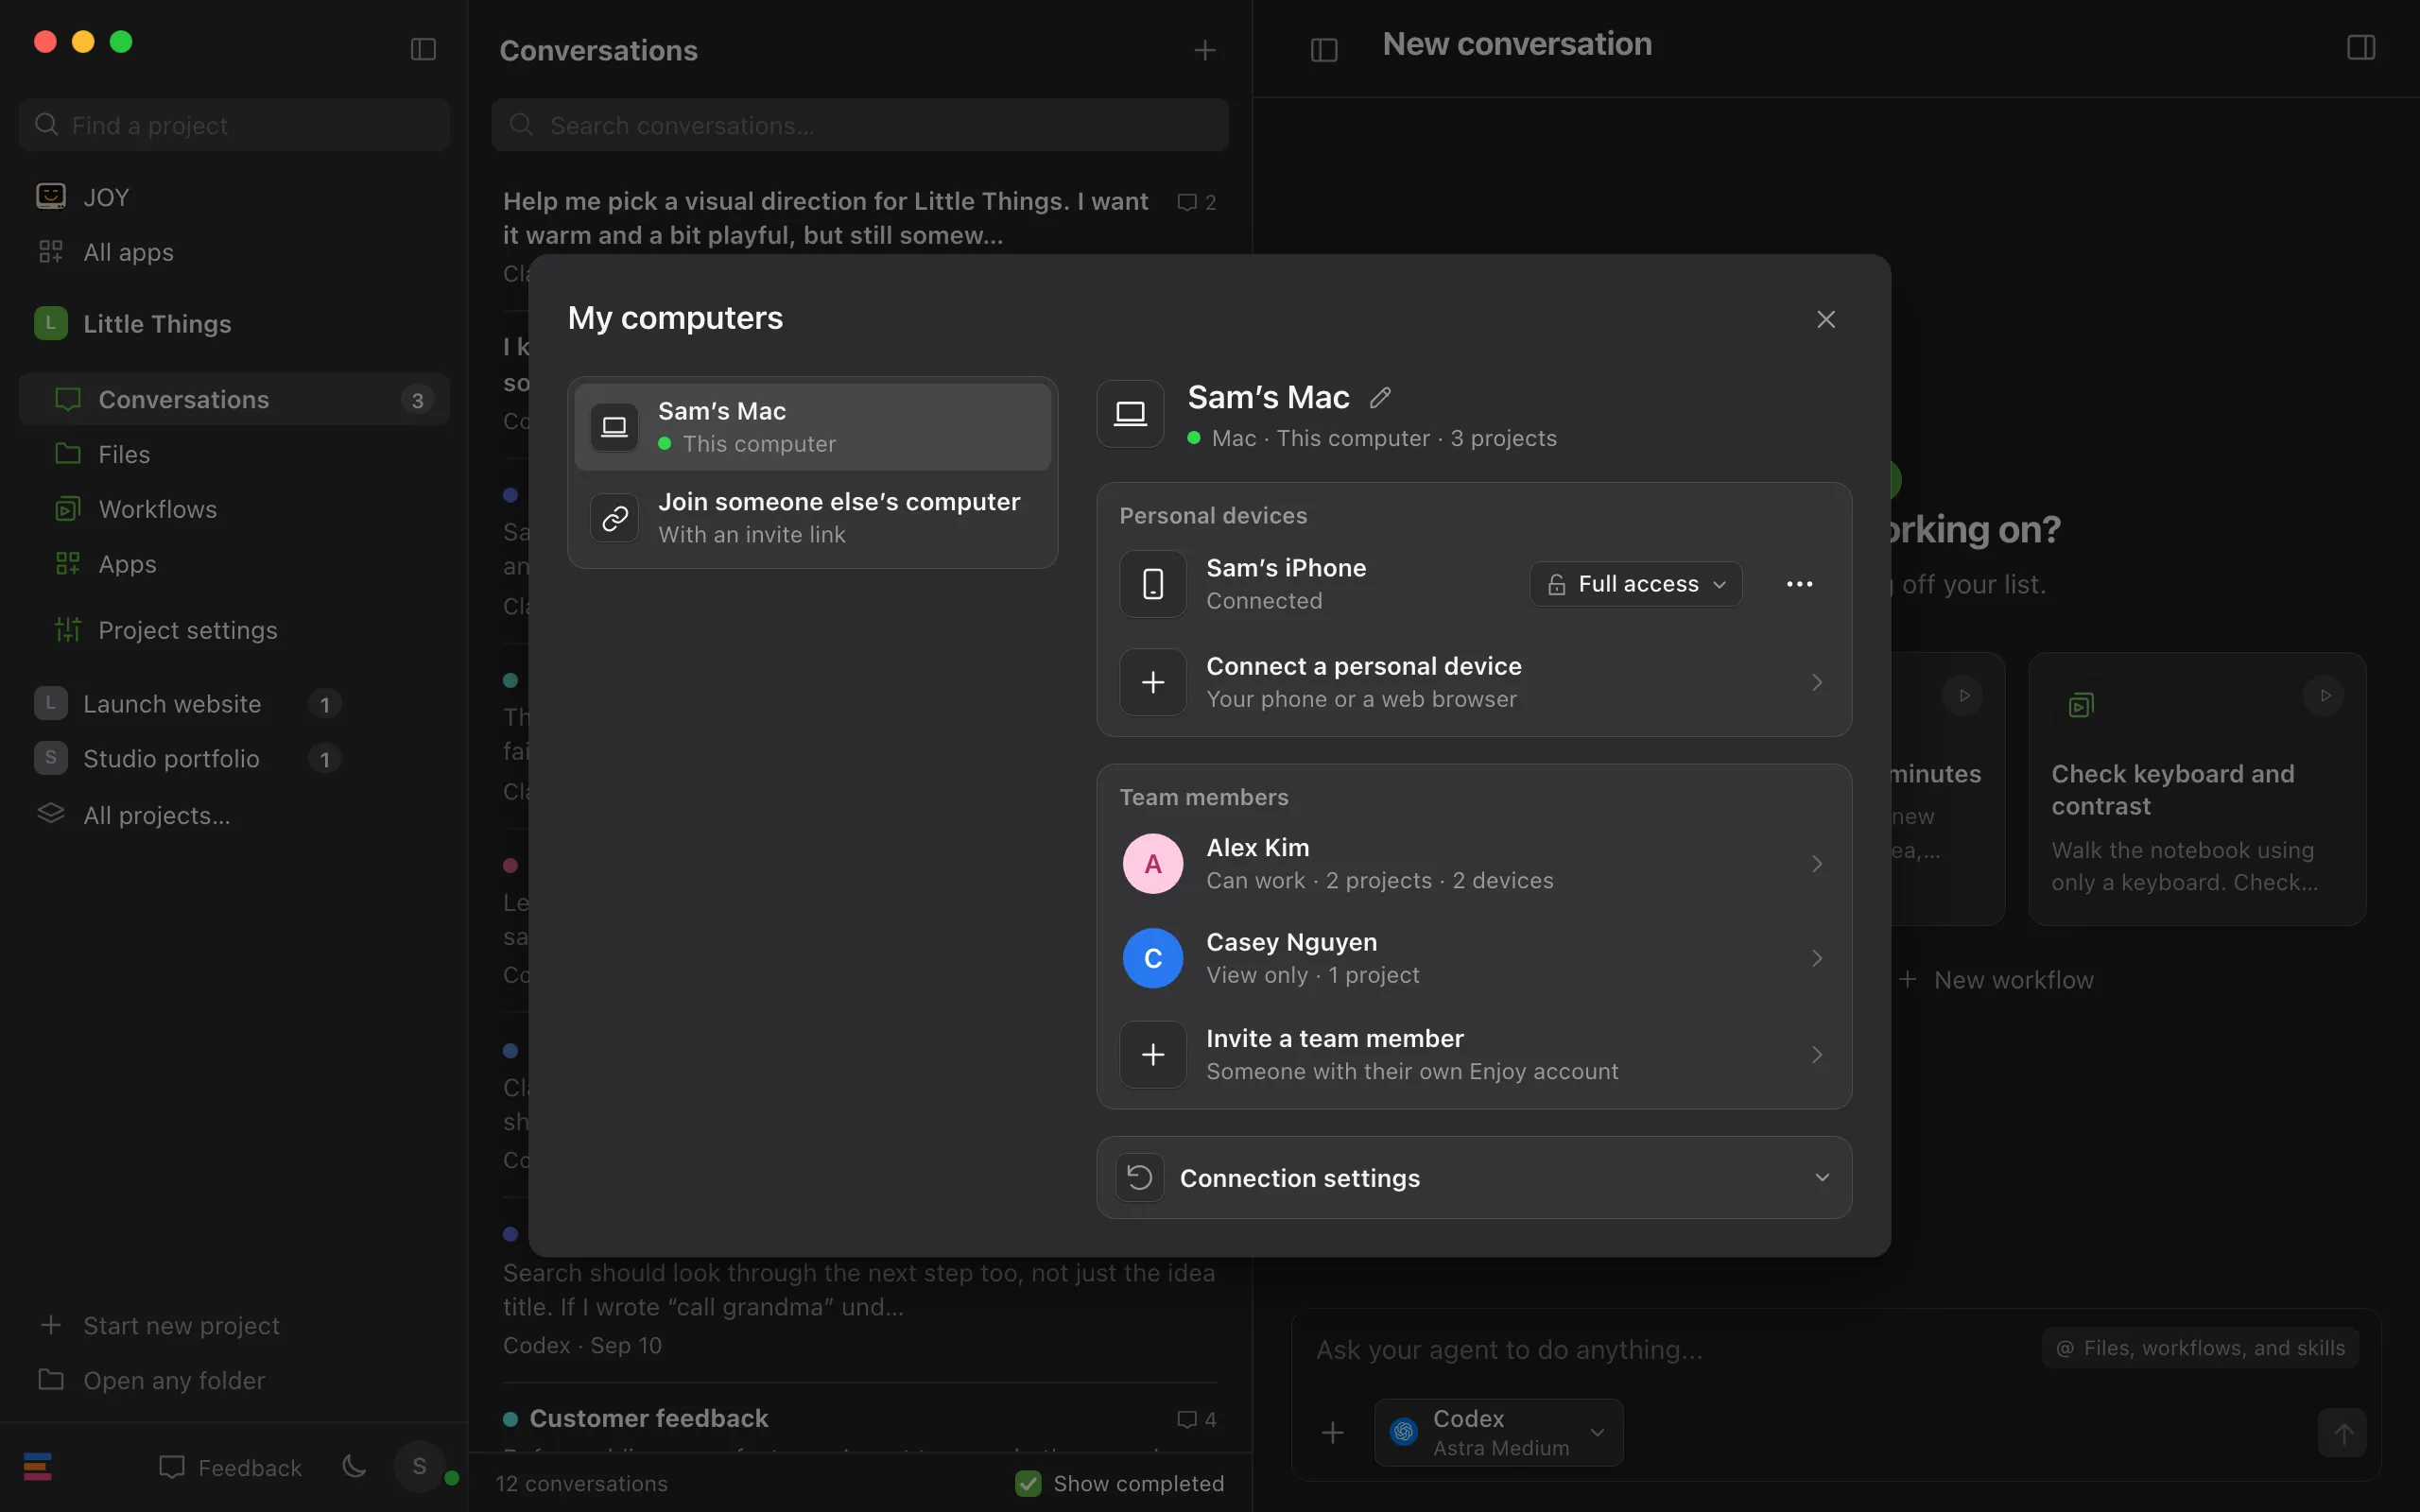Click the plus icon for Invite a team member
The image size is (2420, 1512).
(x=1153, y=1054)
